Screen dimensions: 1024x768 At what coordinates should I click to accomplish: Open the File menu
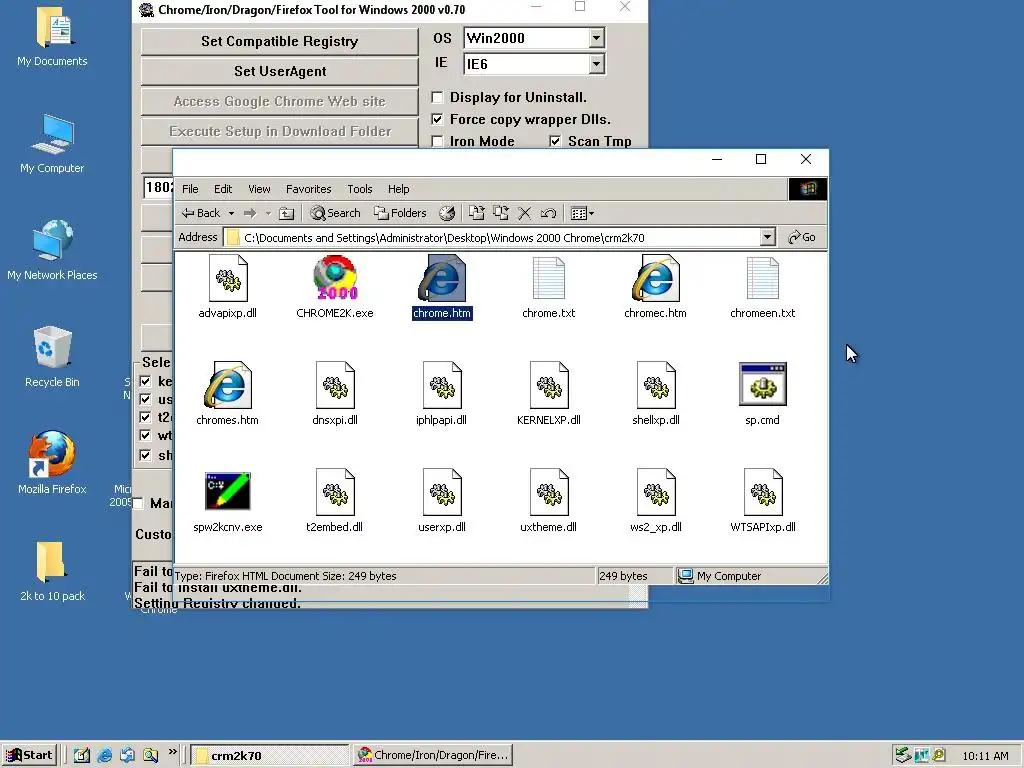pos(190,189)
